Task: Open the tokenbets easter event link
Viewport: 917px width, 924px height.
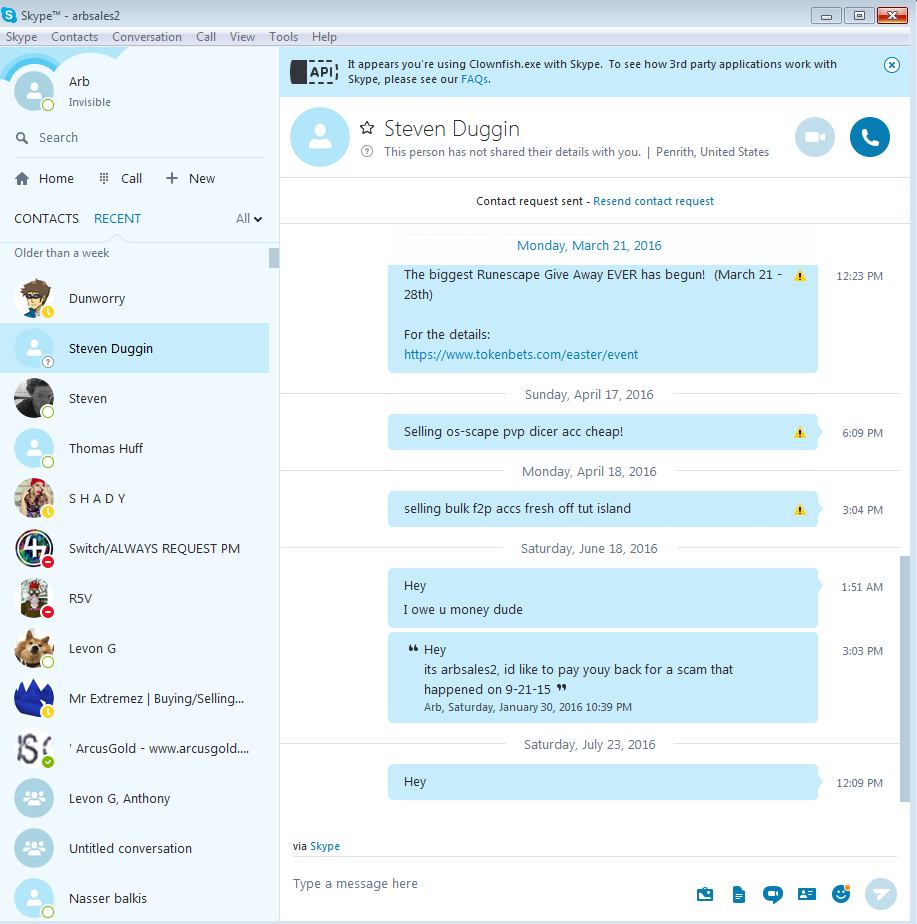Action: pos(520,355)
